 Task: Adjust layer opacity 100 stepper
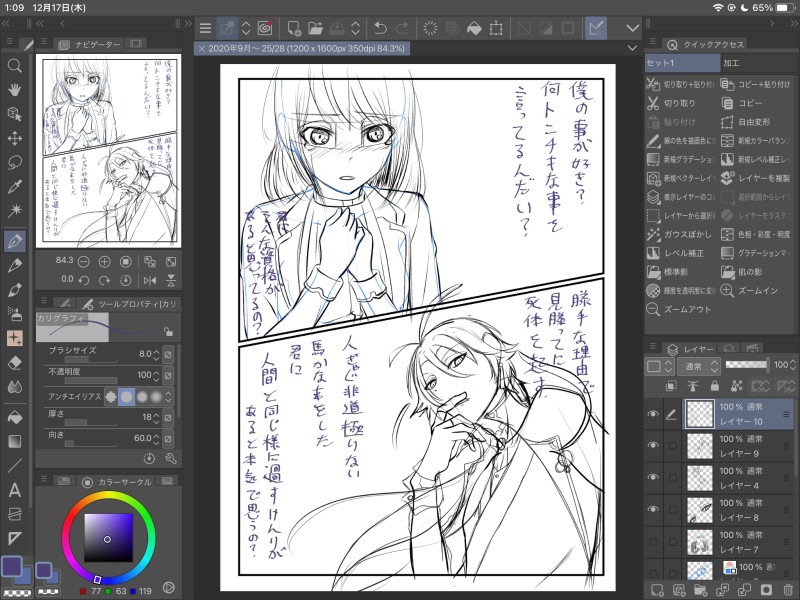(x=792, y=365)
